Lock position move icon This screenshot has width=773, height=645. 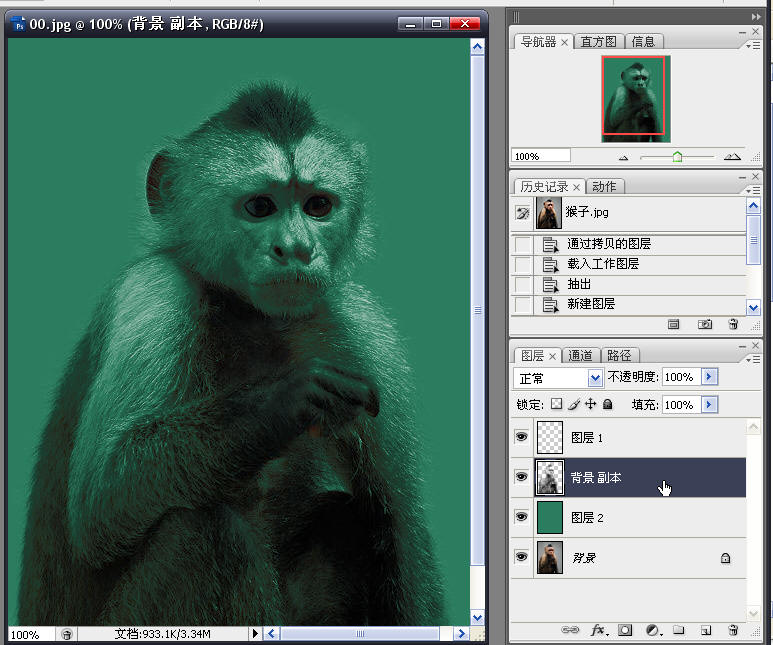(591, 404)
